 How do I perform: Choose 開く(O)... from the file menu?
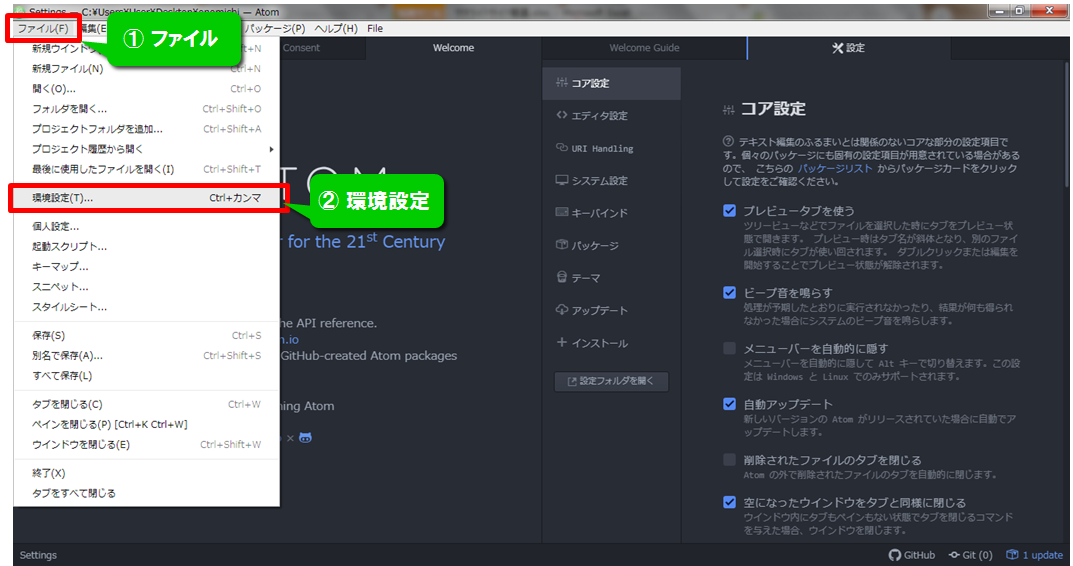146,89
